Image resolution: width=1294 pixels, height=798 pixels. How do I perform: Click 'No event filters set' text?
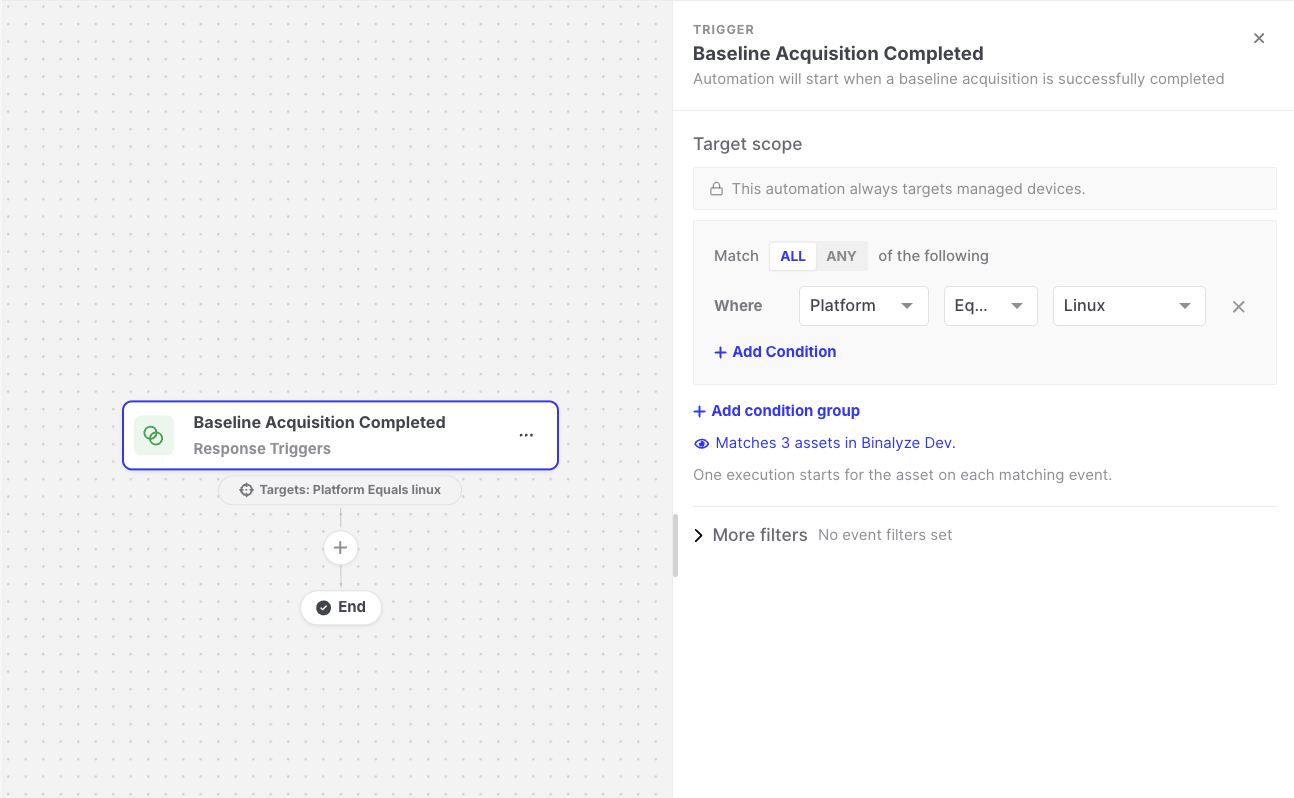click(885, 535)
